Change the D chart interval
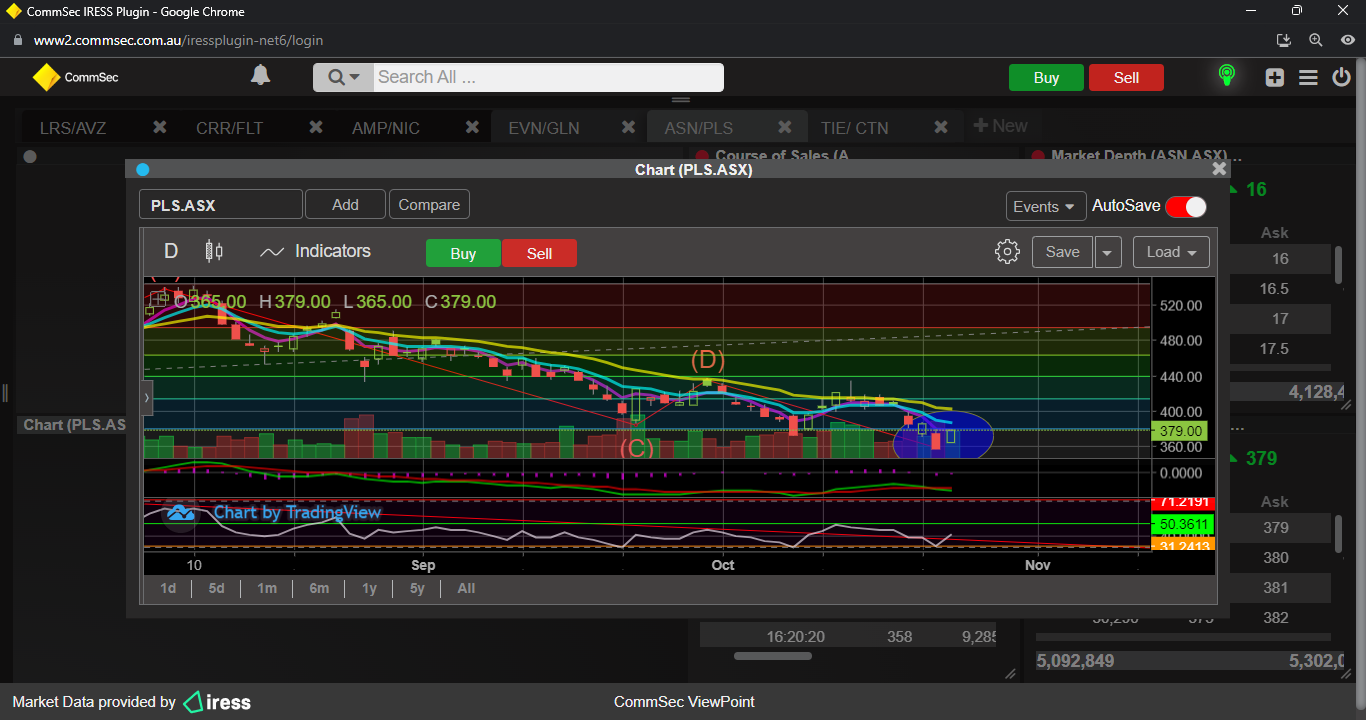The image size is (1366, 720). [x=171, y=252]
